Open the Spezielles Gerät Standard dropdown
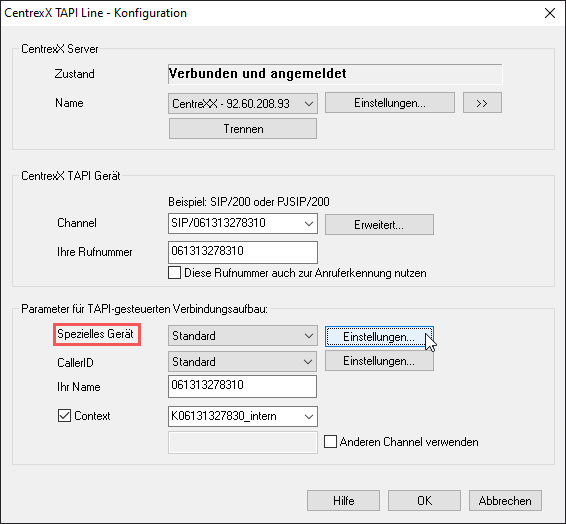The width and height of the screenshot is (566, 524). [243, 336]
